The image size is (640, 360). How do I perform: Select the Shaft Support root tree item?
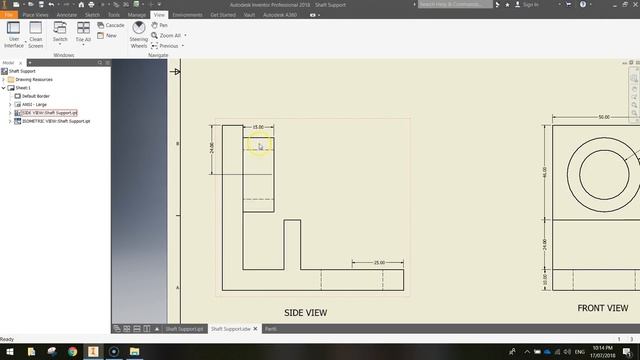click(x=22, y=71)
